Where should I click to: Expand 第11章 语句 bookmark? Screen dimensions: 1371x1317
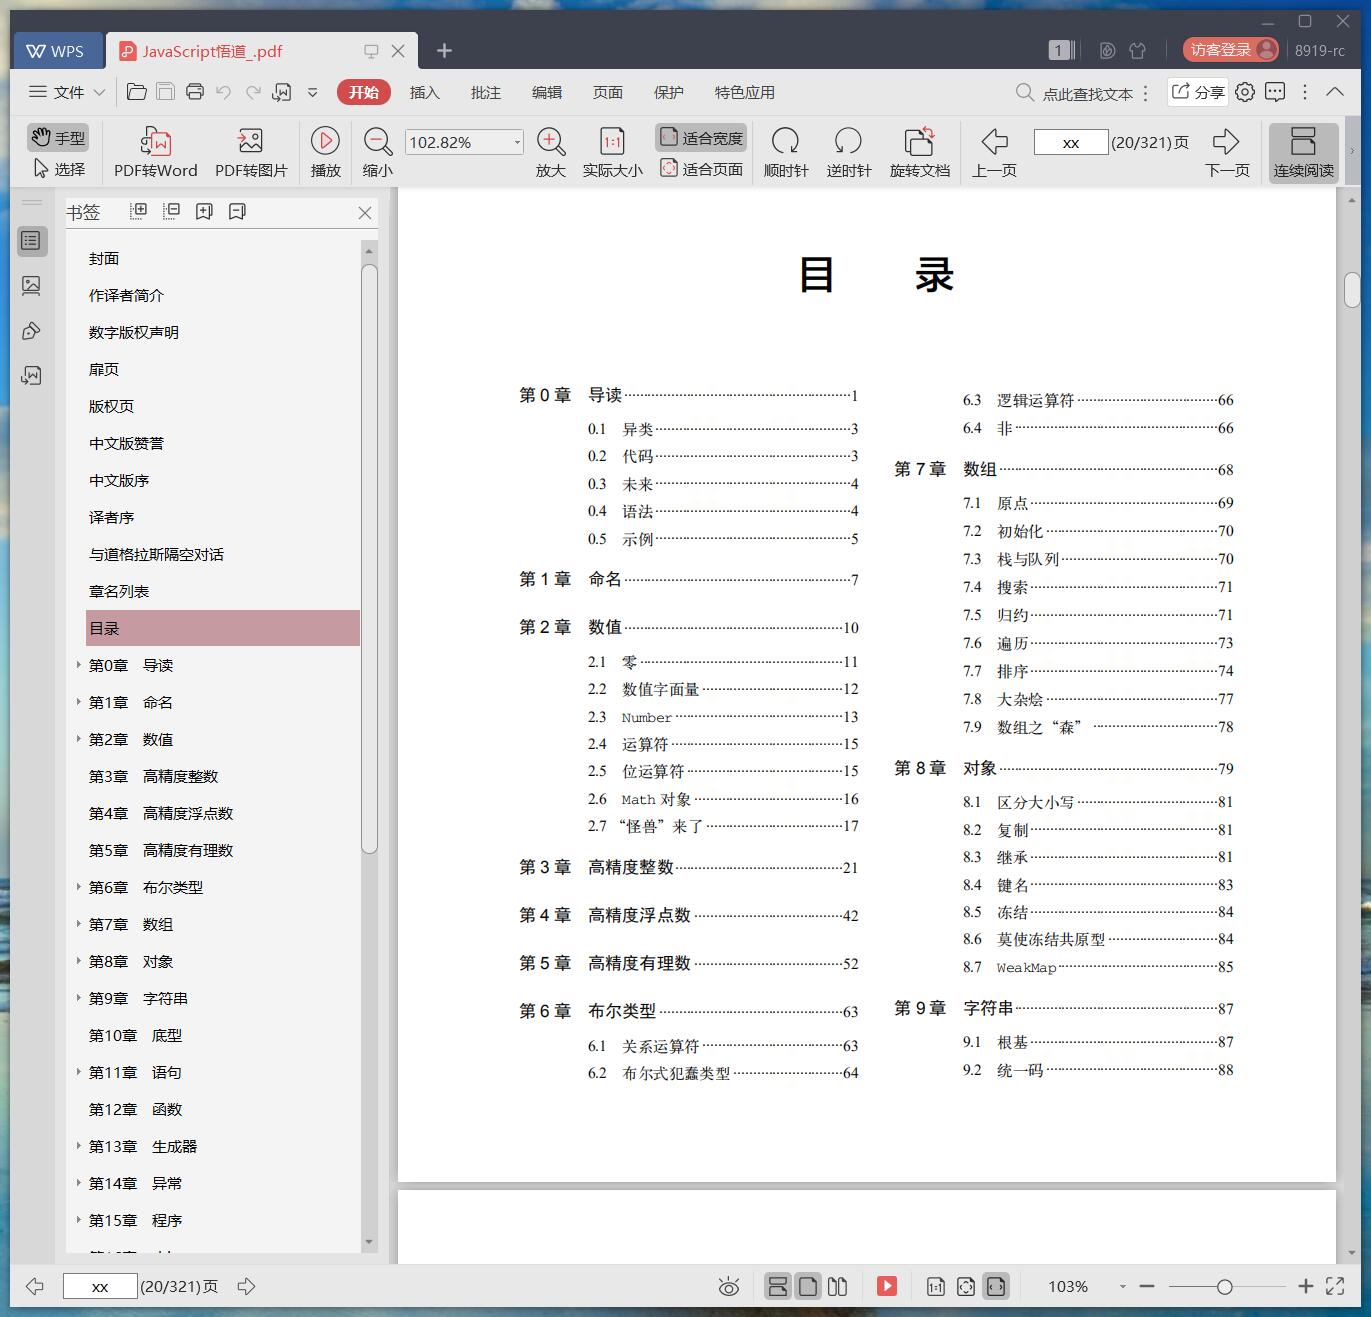point(79,1071)
